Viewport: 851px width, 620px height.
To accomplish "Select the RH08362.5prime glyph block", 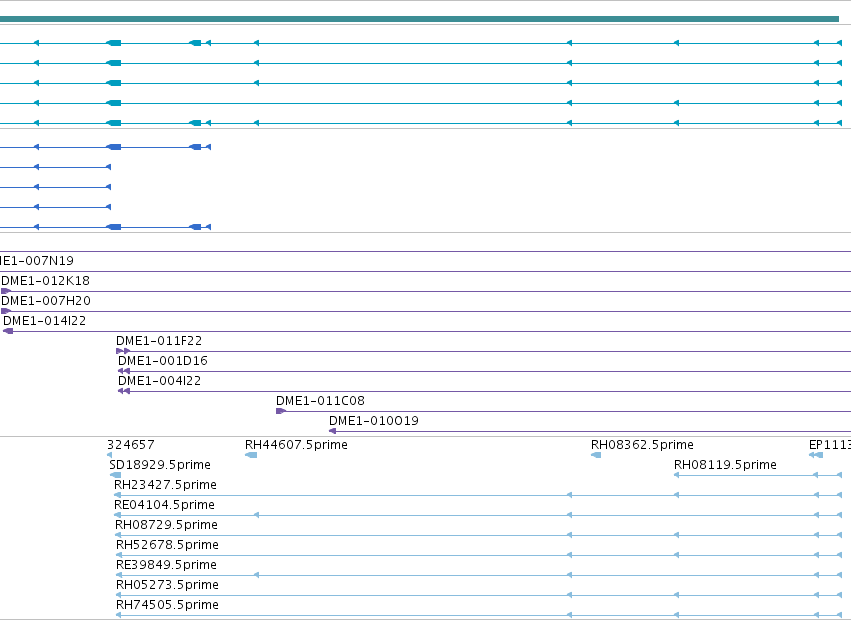I will (596, 455).
